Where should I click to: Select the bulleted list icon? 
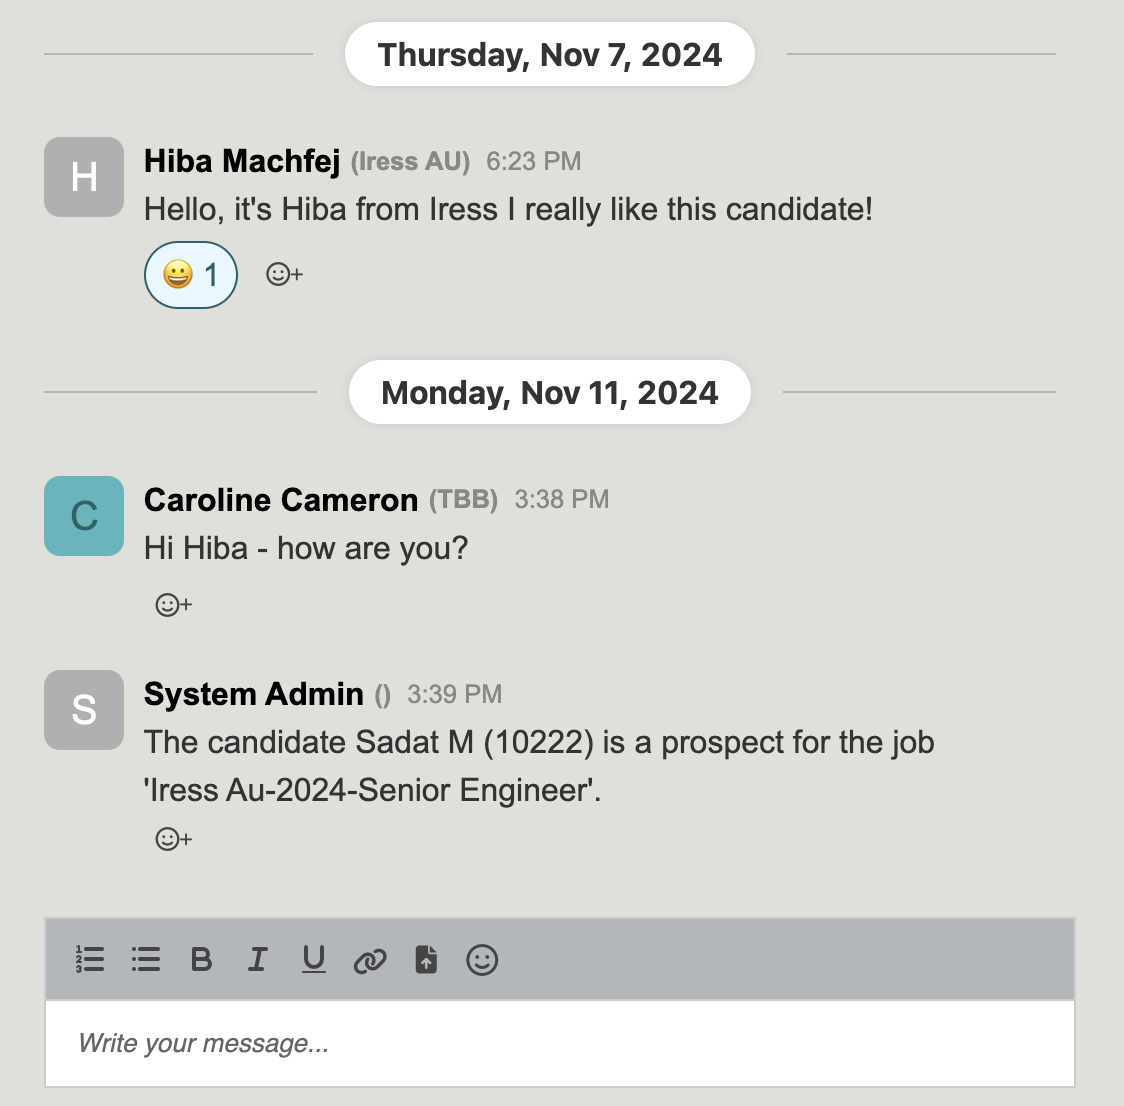pos(145,960)
